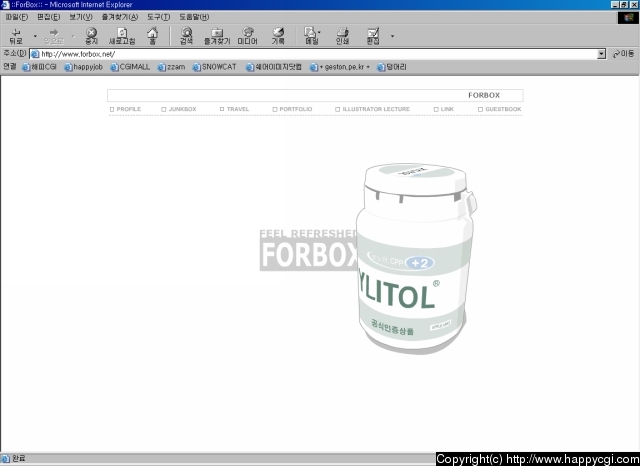This screenshot has width=640, height=466.
Task: Open the Search toolbar icon
Action: click(x=187, y=36)
